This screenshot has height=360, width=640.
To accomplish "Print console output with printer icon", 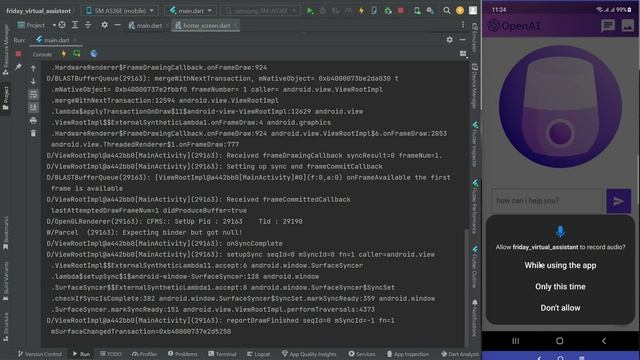I will point(33,120).
